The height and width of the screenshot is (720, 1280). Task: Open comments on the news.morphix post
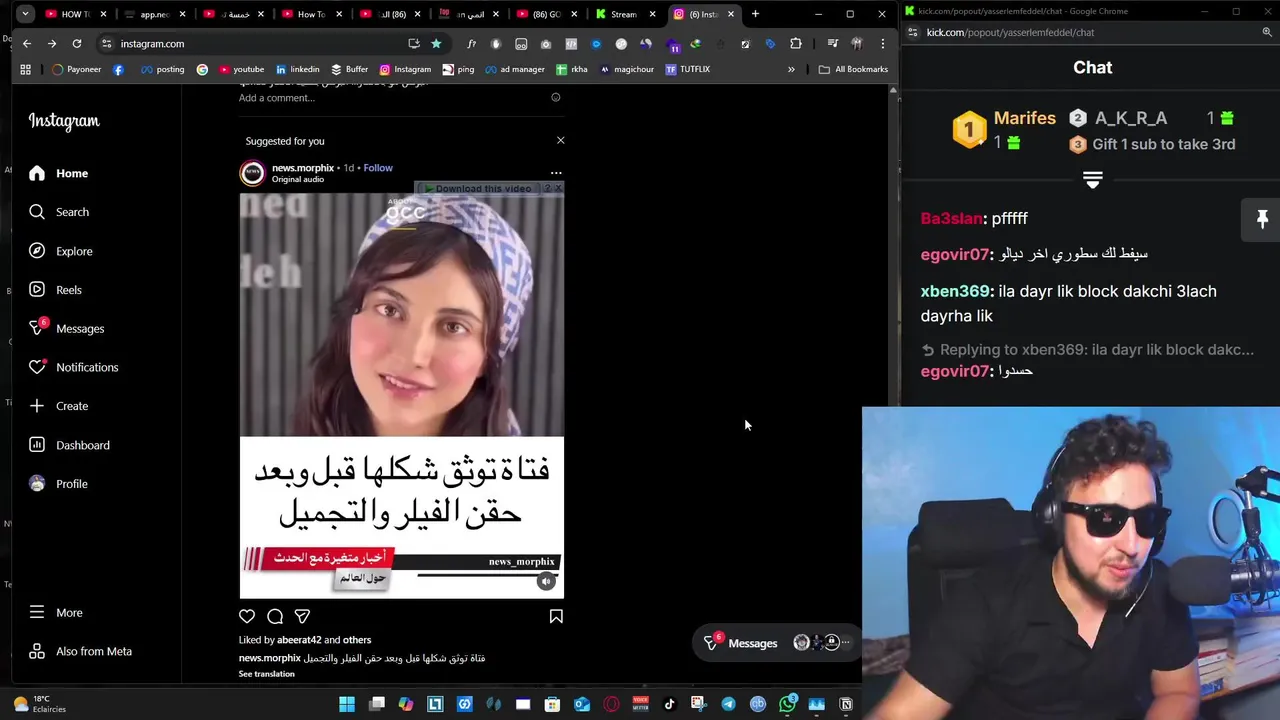pos(275,616)
